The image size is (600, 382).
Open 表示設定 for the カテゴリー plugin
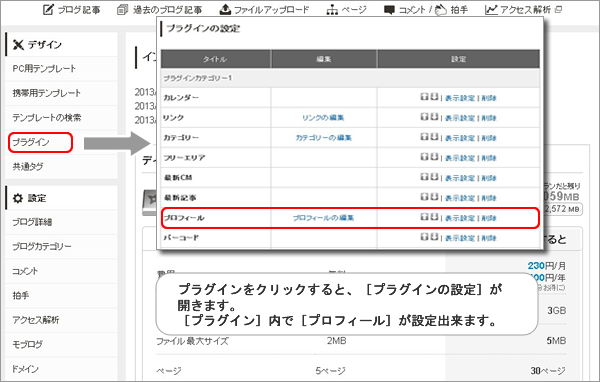[460, 138]
